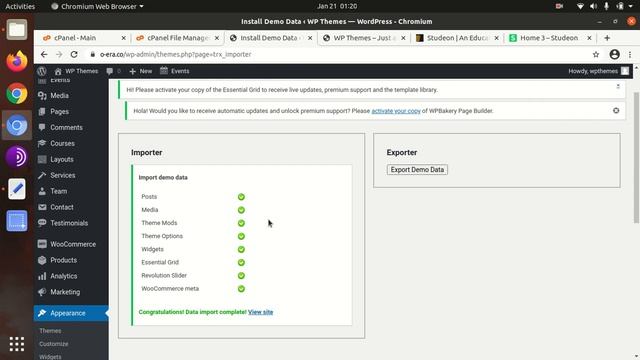Bookmark this page with the star icon
This screenshot has height=360, width=640.
tap(596, 54)
